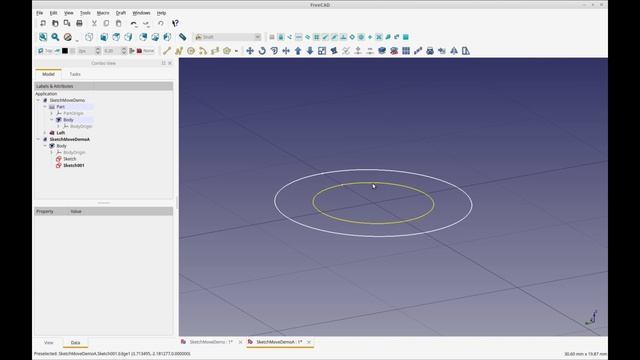Create a new document with toolbar icon
Image resolution: width=640 pixels, height=360 pixels.
[43, 23]
